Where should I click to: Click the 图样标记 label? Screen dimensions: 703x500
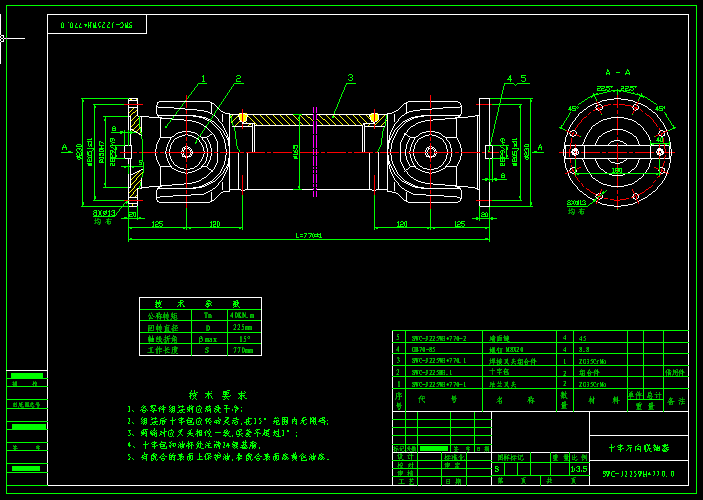(511, 457)
